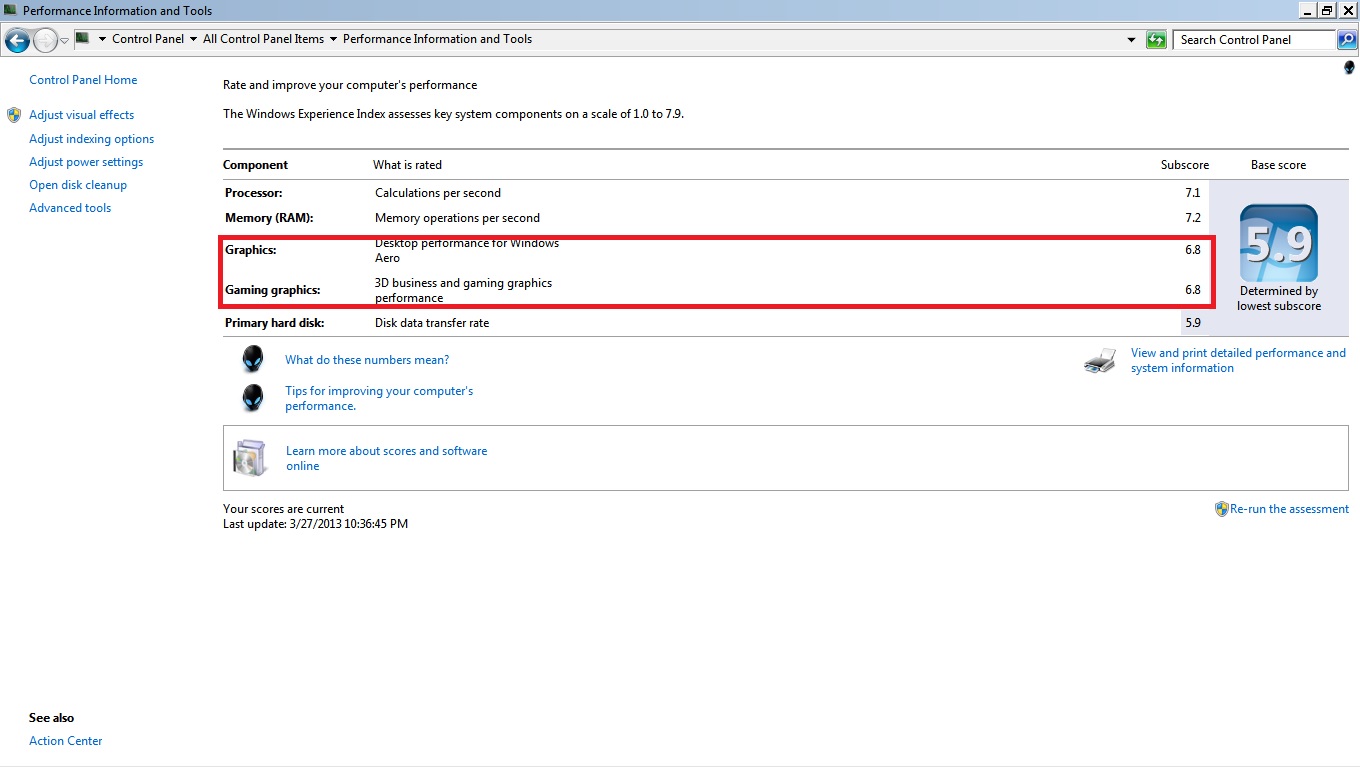Open Adjust power settings
Image resolution: width=1360 pixels, height=768 pixels.
[x=86, y=162]
